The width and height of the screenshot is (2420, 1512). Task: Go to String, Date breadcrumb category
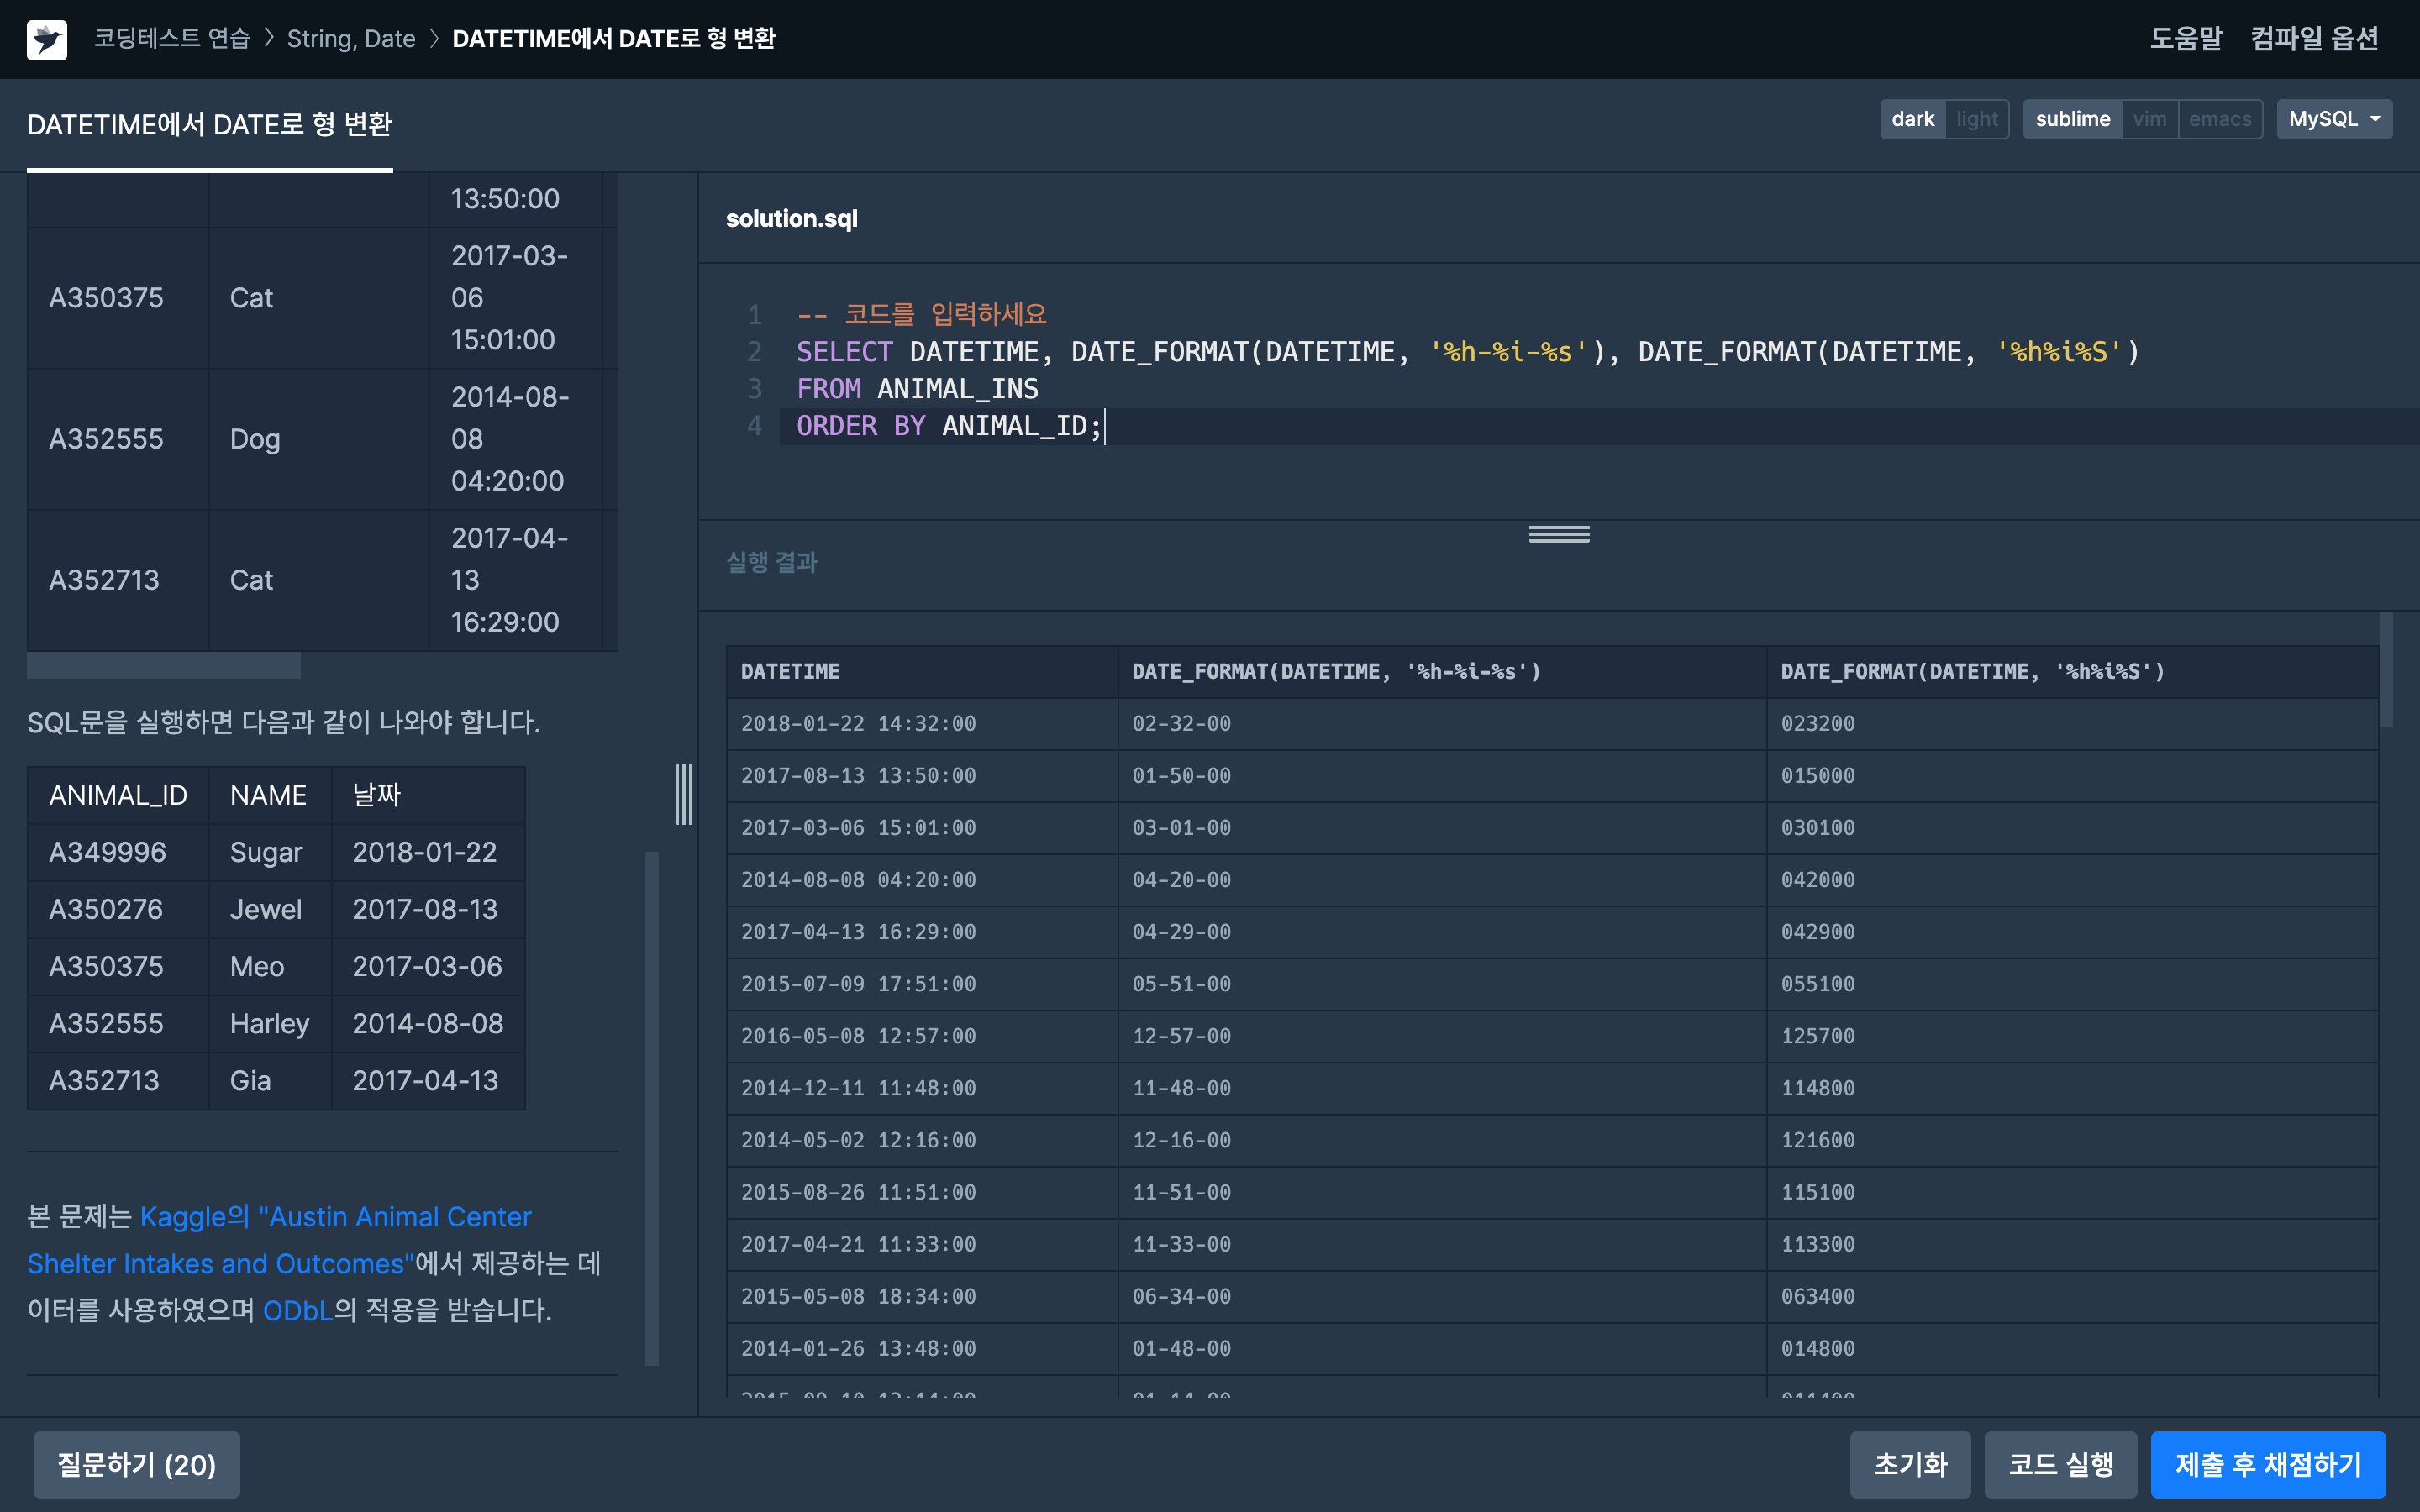click(351, 38)
